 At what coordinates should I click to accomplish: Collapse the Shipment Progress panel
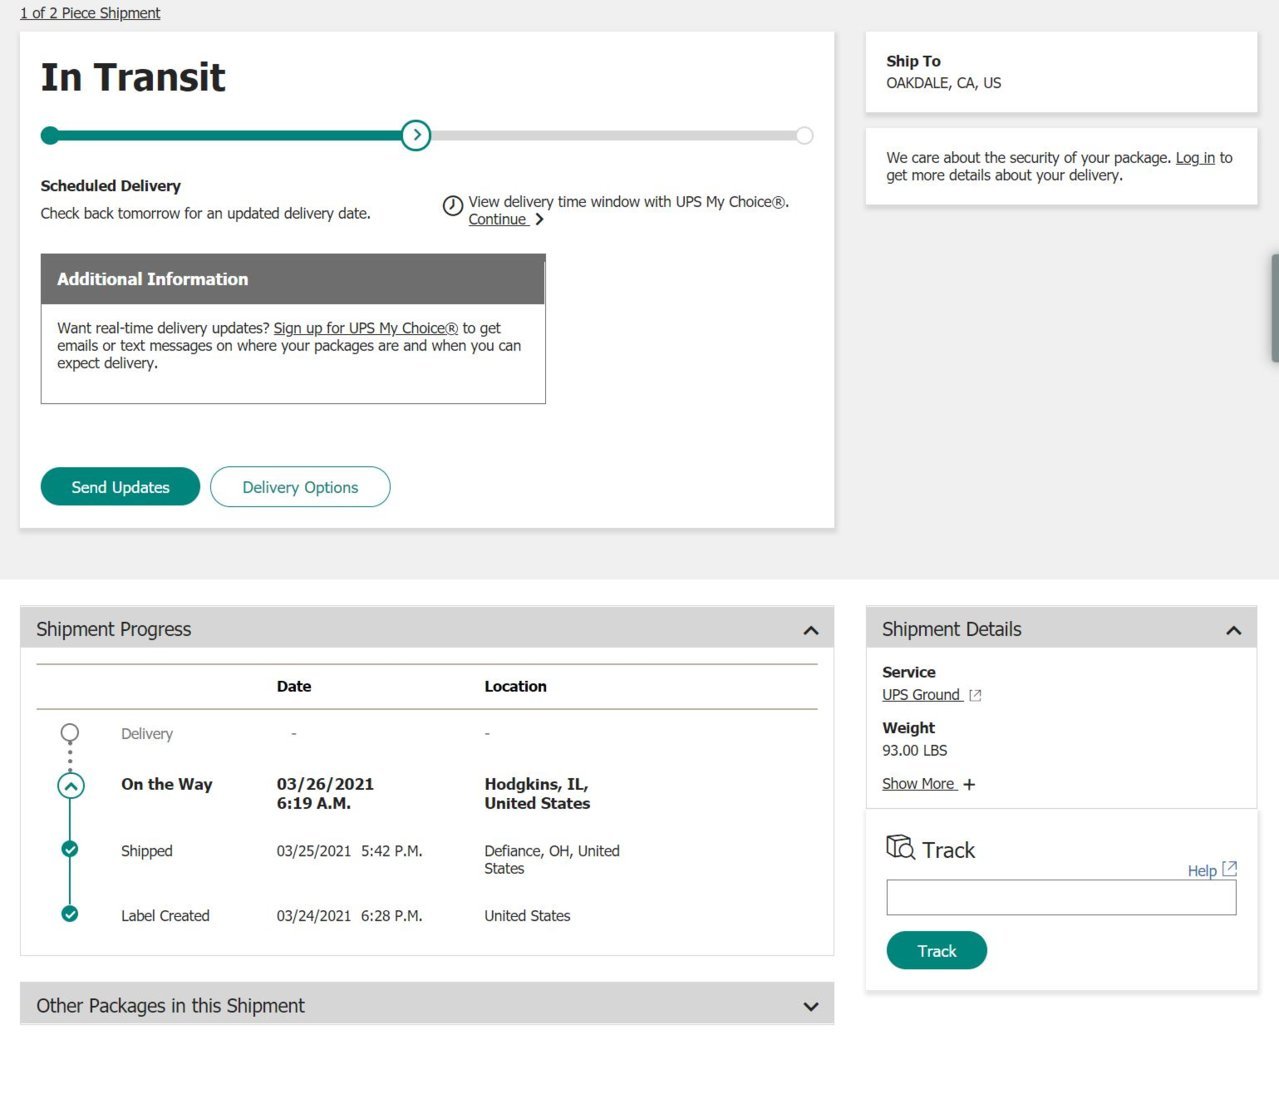811,630
